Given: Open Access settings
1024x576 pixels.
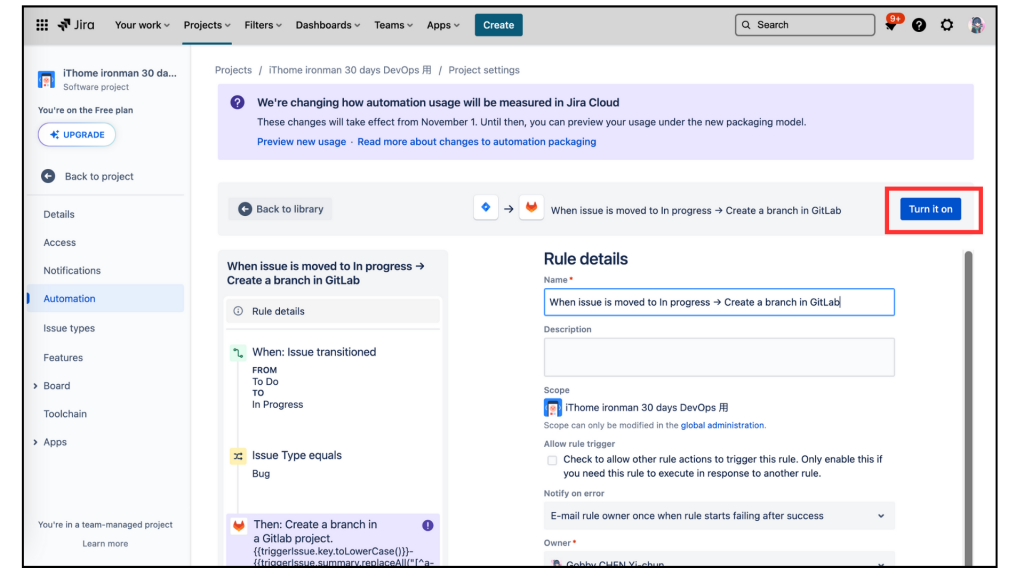Looking at the screenshot, I should click(x=59, y=242).
